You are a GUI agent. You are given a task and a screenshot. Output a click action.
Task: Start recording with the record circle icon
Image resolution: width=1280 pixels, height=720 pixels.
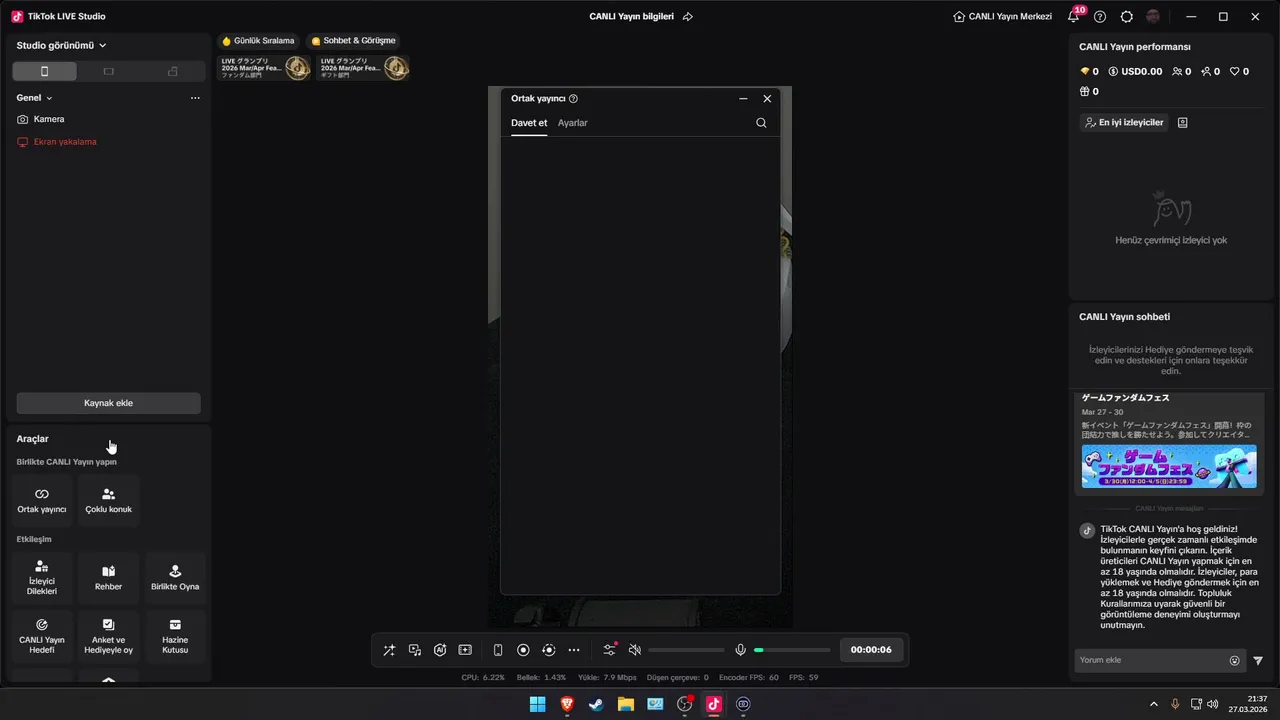click(523, 650)
